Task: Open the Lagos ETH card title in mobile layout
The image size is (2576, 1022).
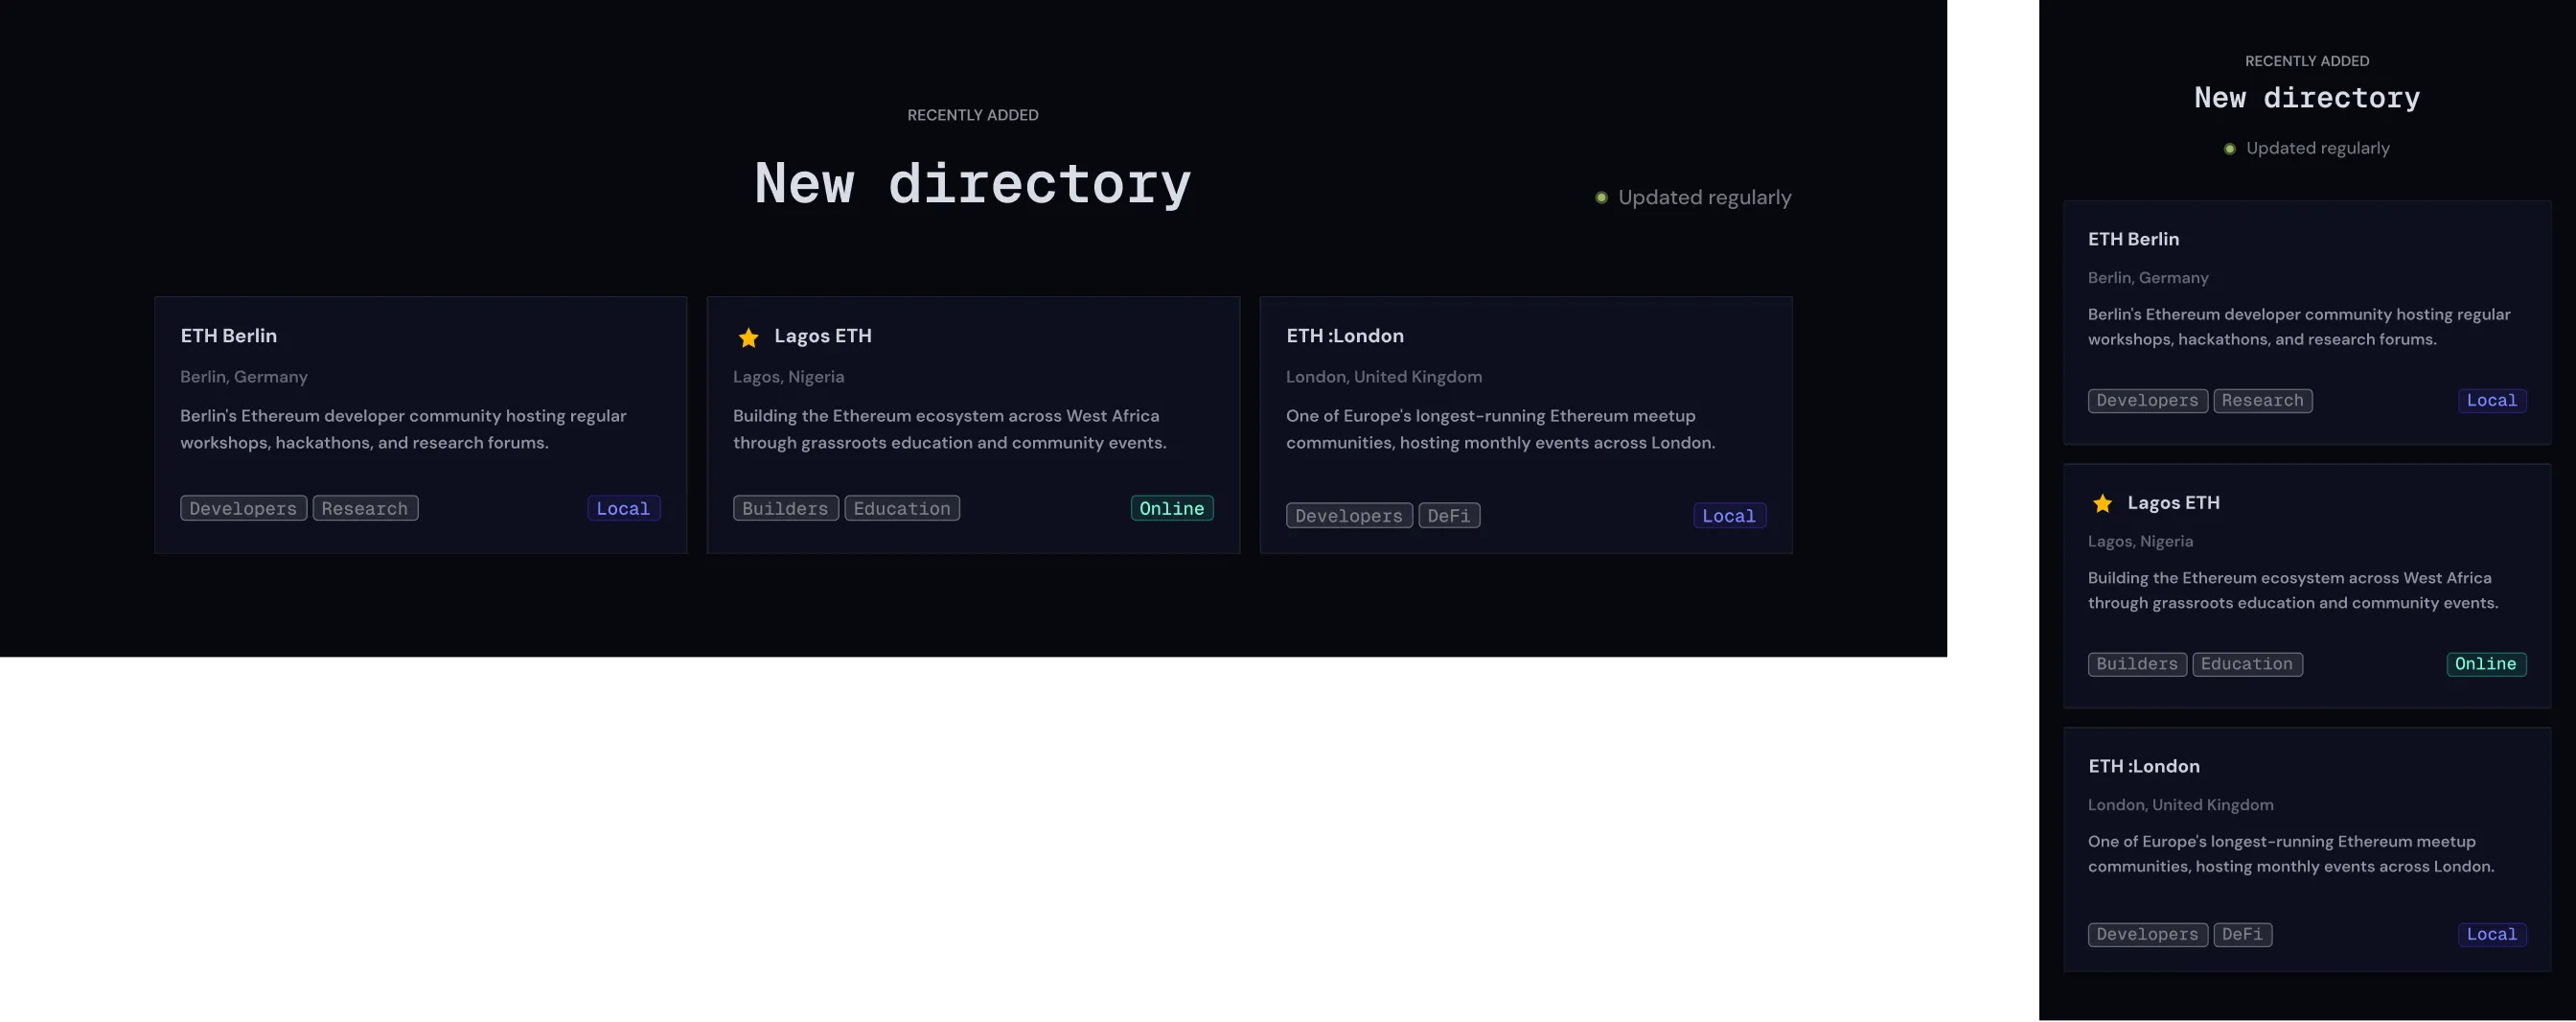Action: click(x=2173, y=503)
